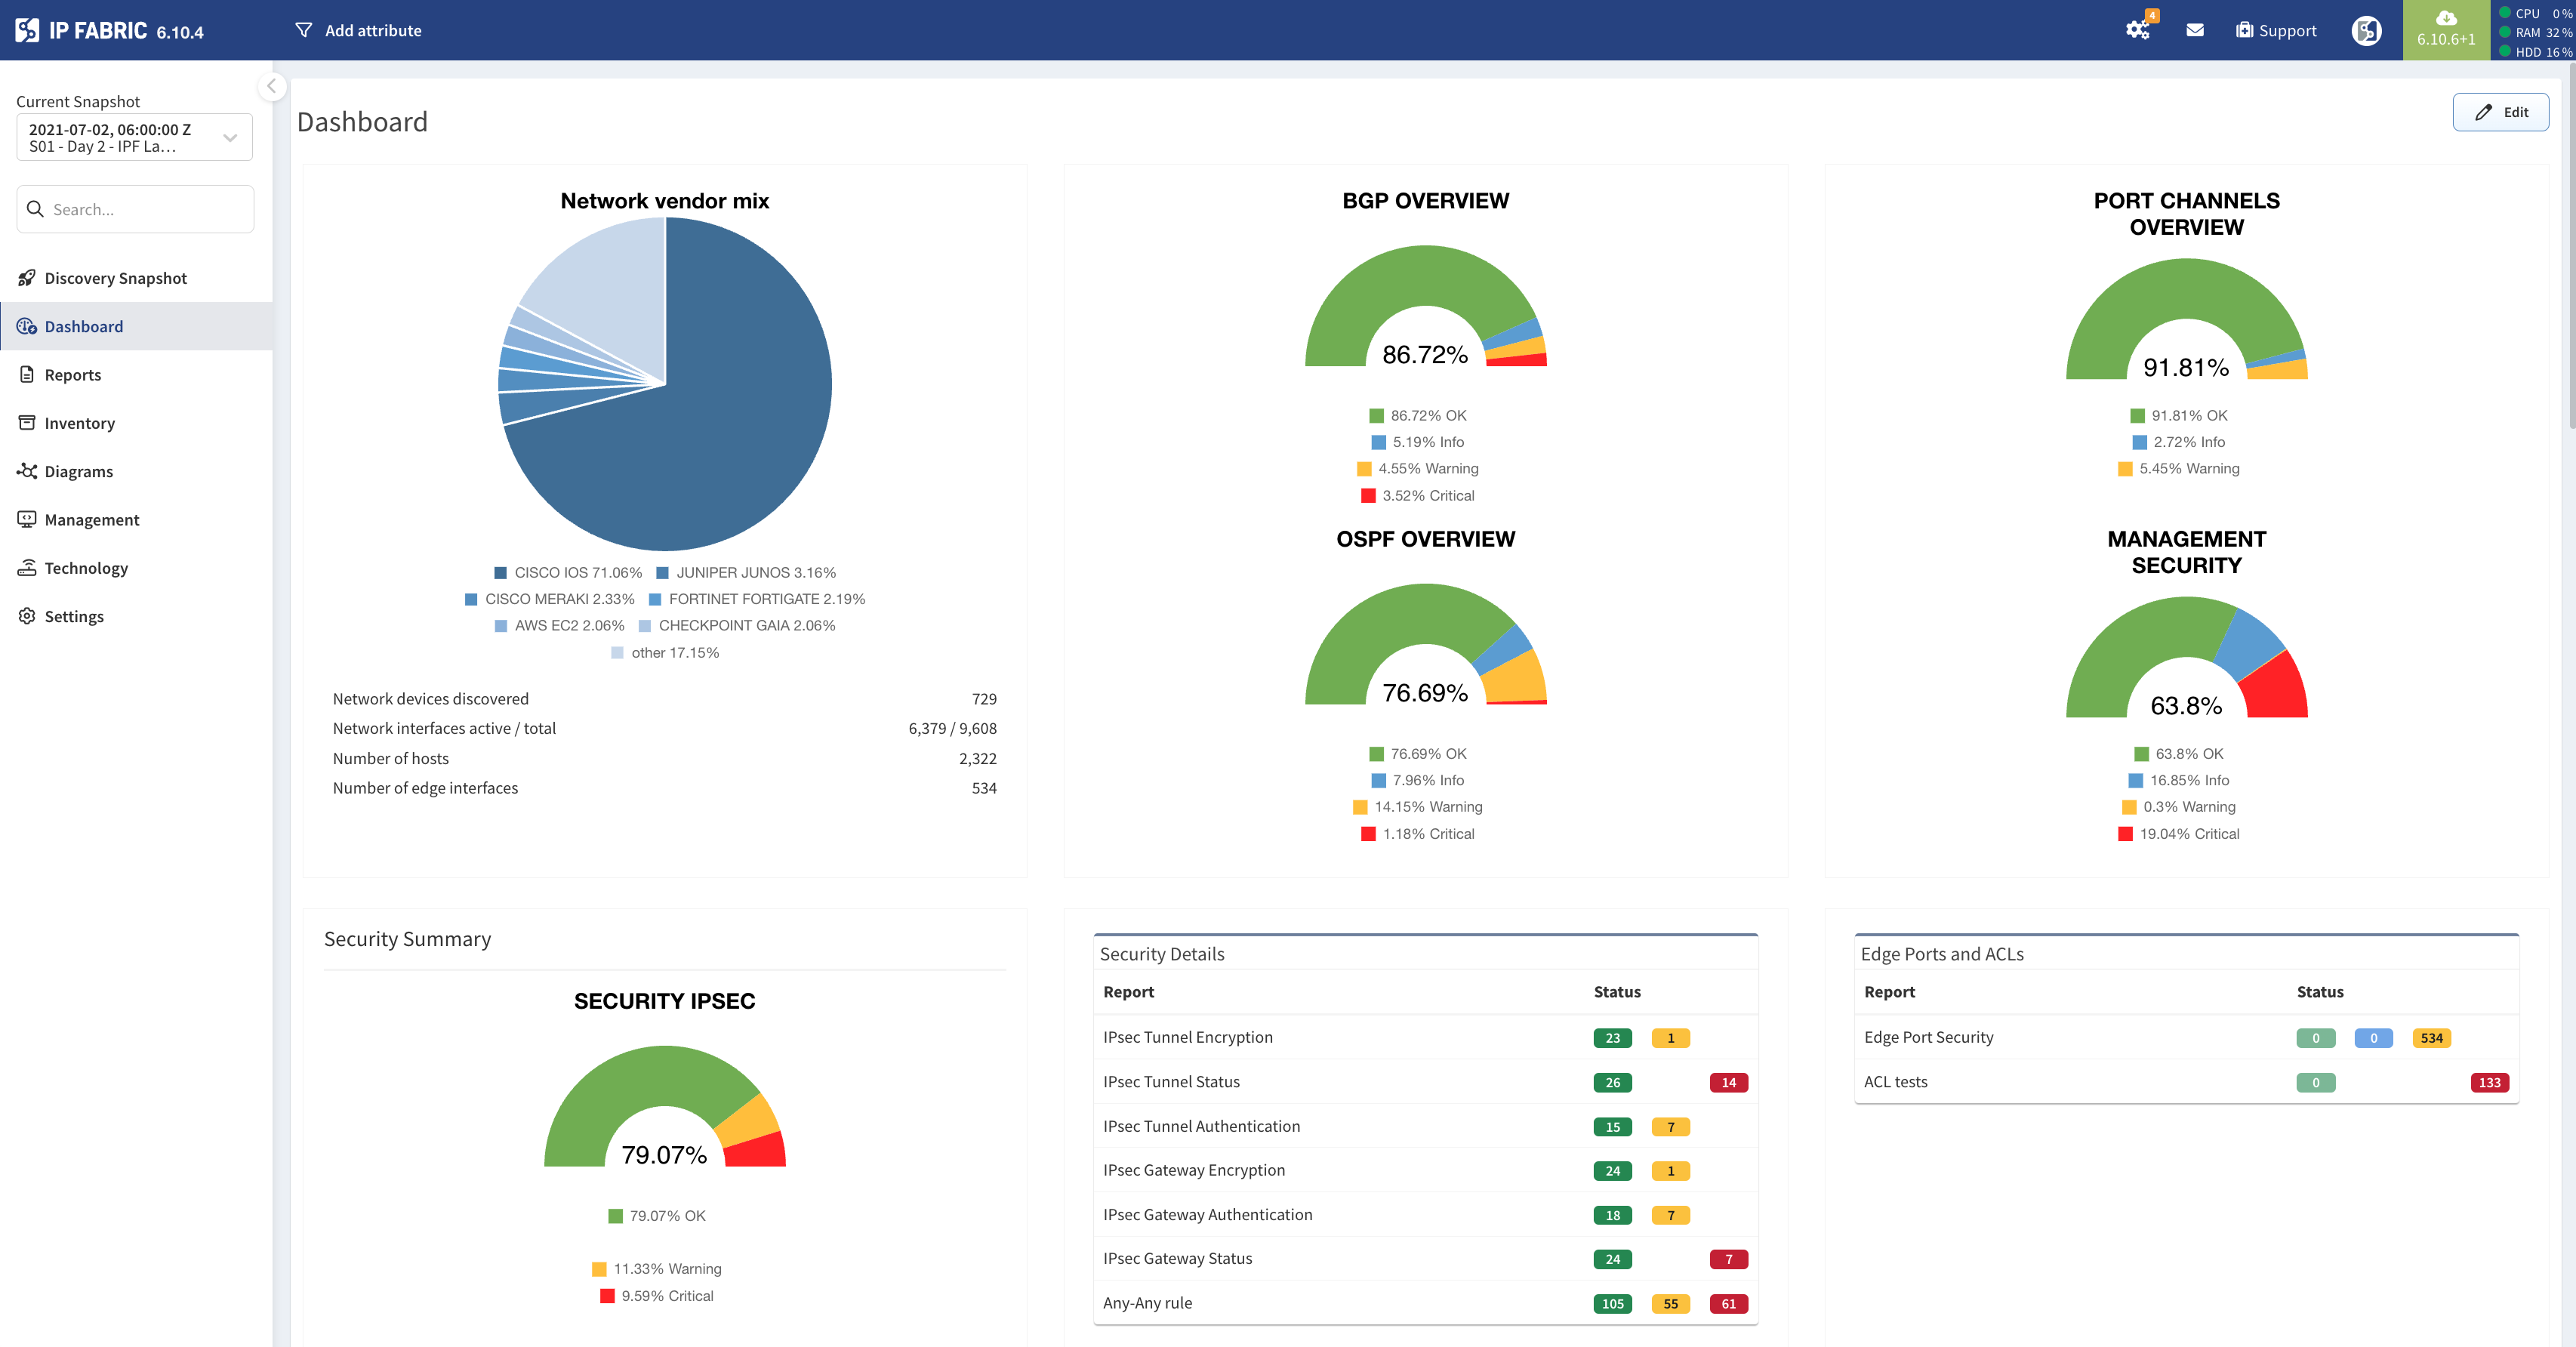Expand the Technology menu section
The image size is (2576, 1347).
coord(86,568)
